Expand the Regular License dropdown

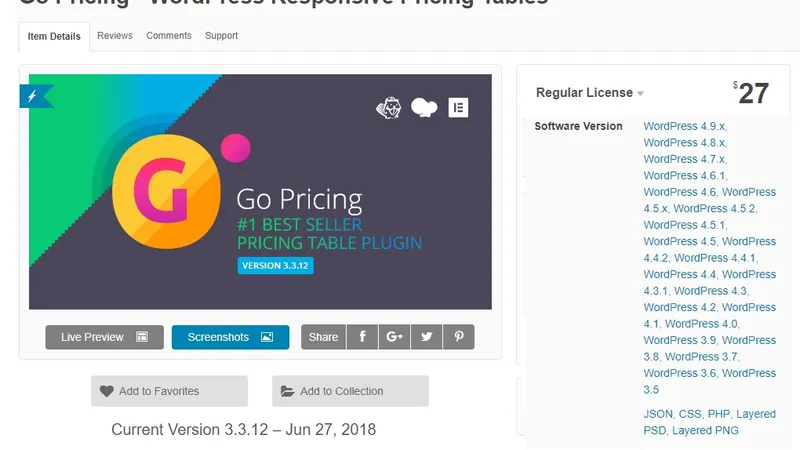click(x=590, y=93)
